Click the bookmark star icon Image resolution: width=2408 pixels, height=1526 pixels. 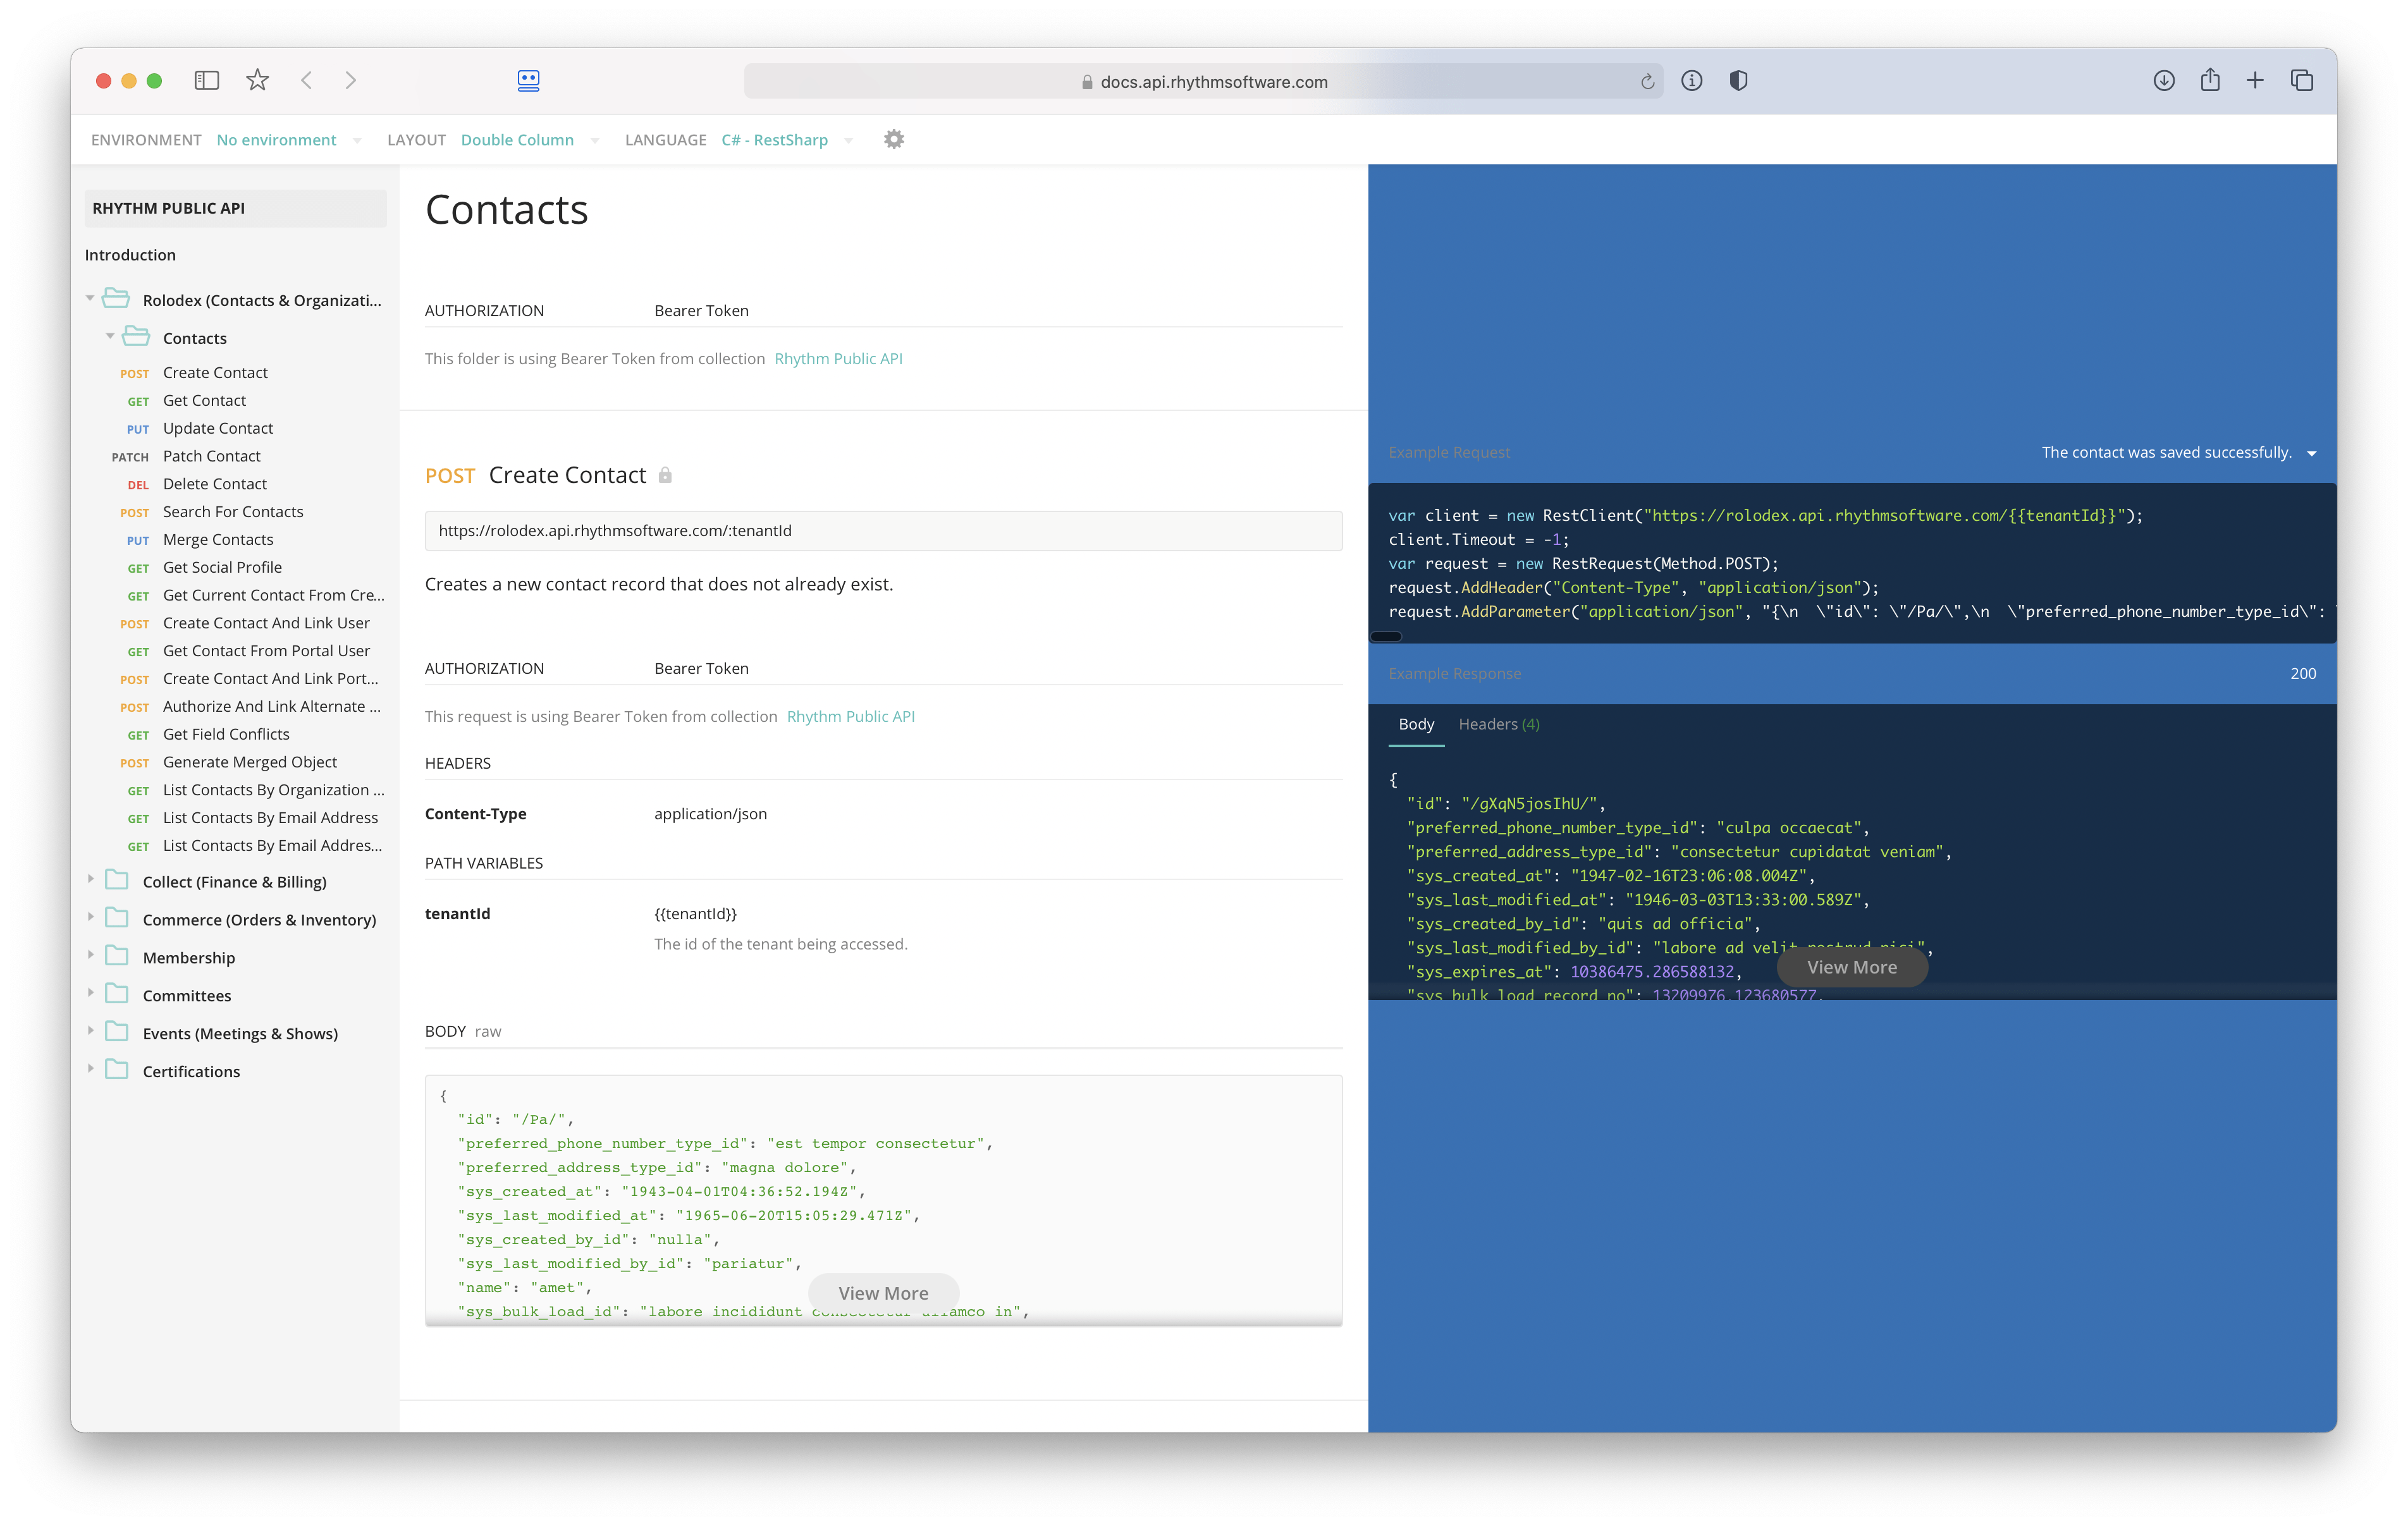pyautogui.click(x=257, y=81)
